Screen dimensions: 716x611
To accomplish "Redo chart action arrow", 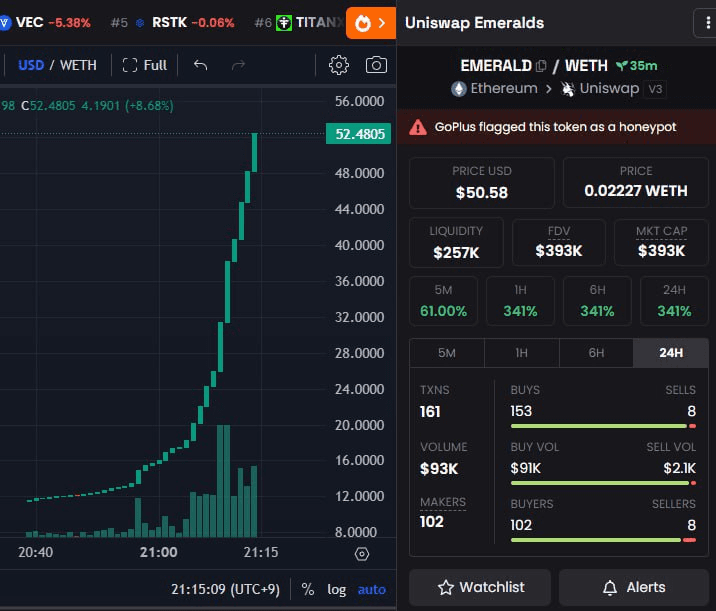I will click(238, 65).
